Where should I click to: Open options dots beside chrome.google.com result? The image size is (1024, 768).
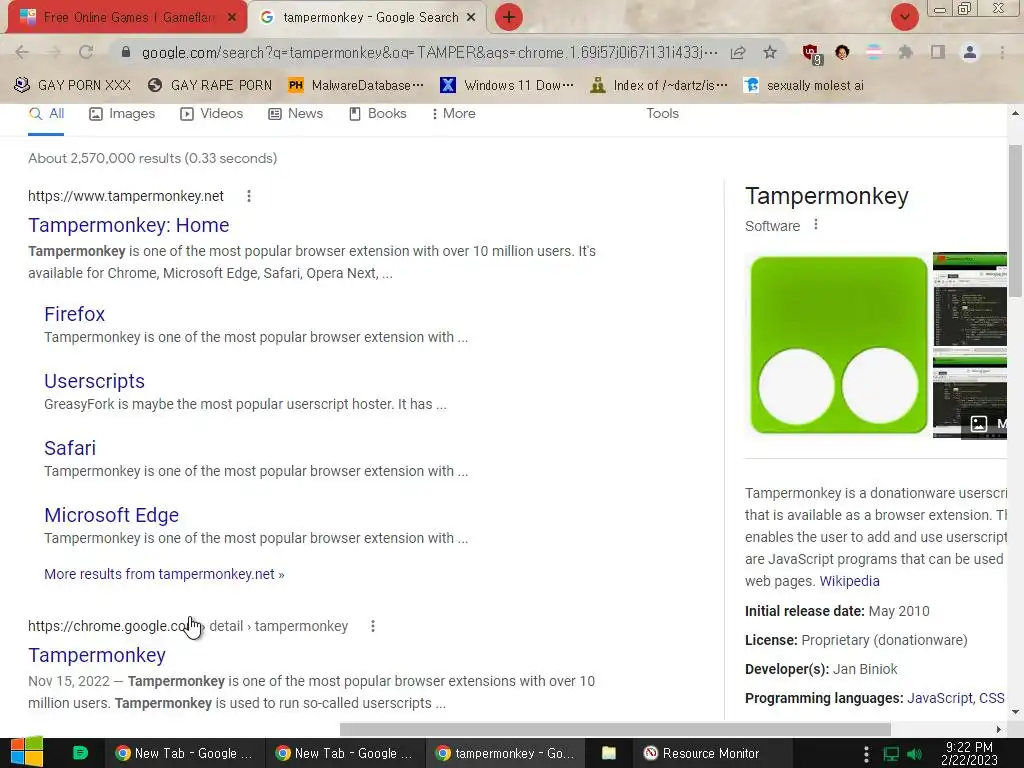373,626
